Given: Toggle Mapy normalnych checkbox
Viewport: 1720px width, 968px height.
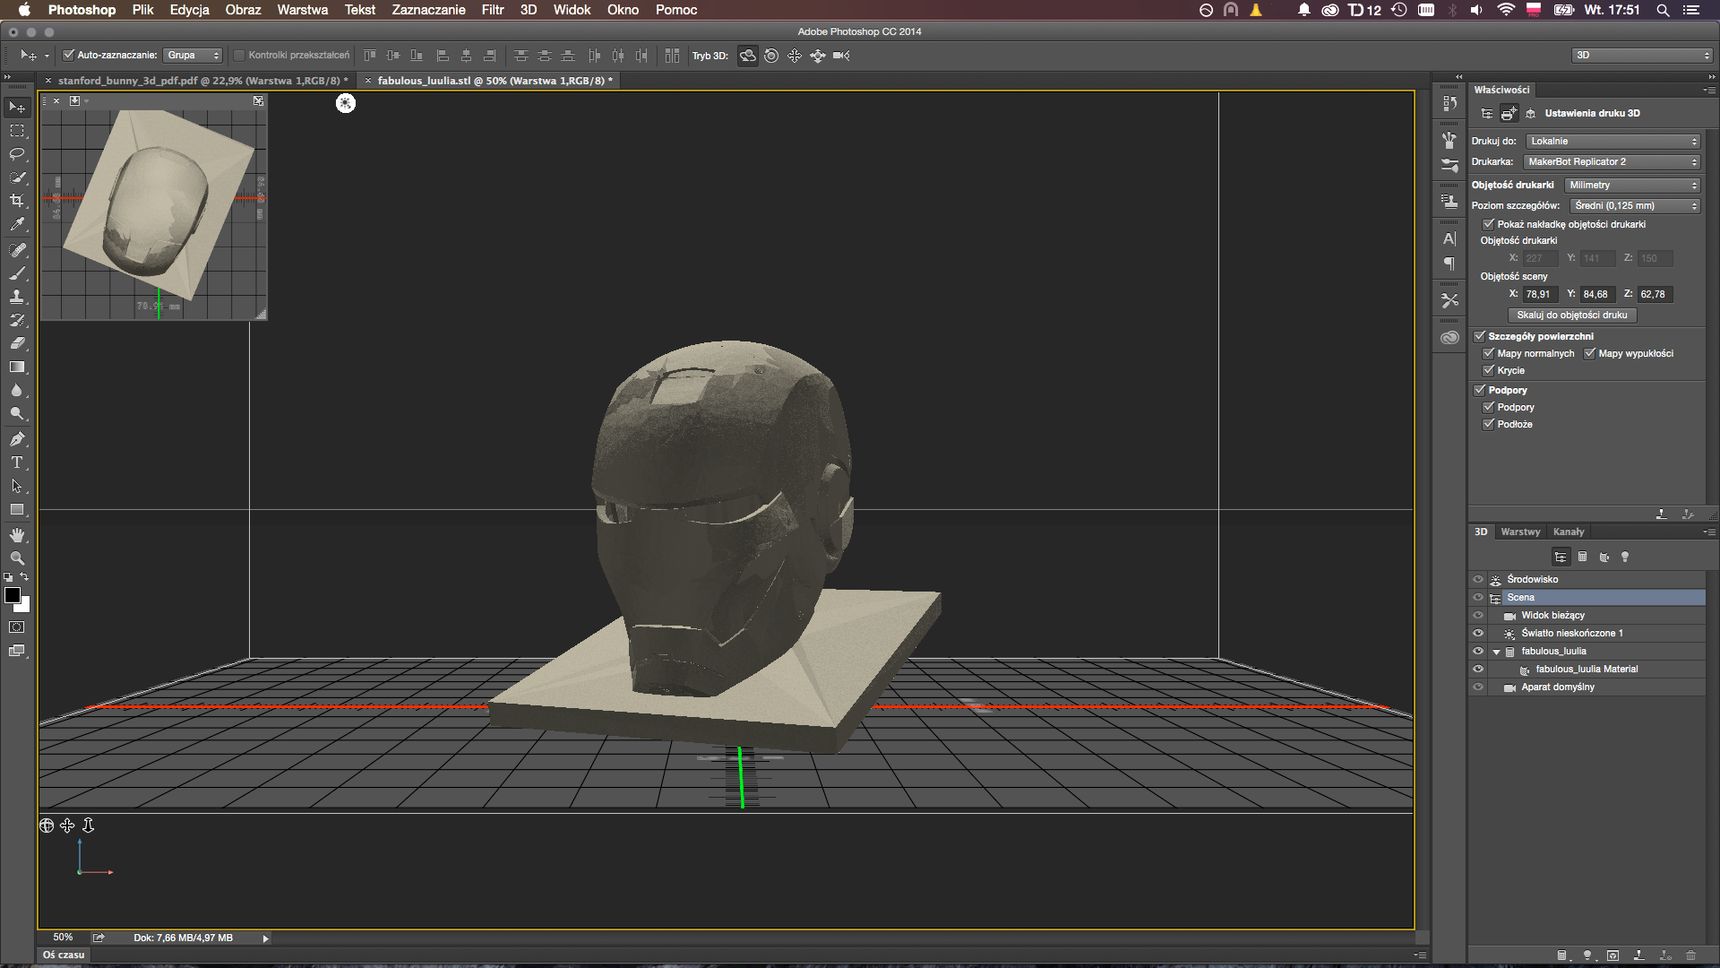Looking at the screenshot, I should pos(1488,353).
